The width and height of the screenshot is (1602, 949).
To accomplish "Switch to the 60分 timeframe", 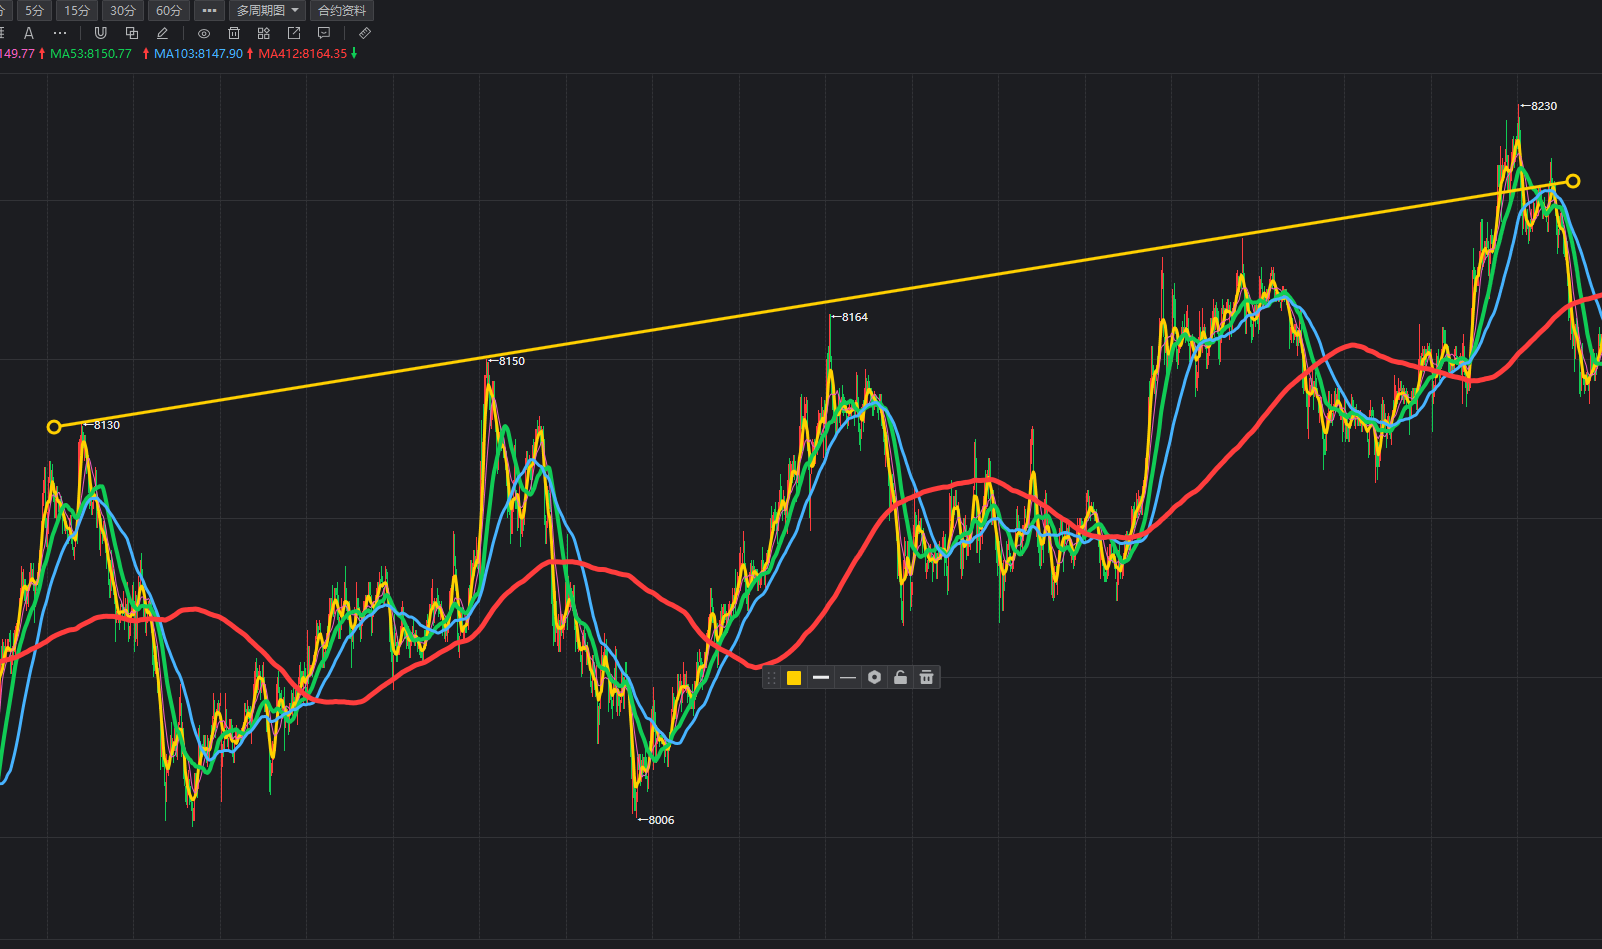I will 169,10.
